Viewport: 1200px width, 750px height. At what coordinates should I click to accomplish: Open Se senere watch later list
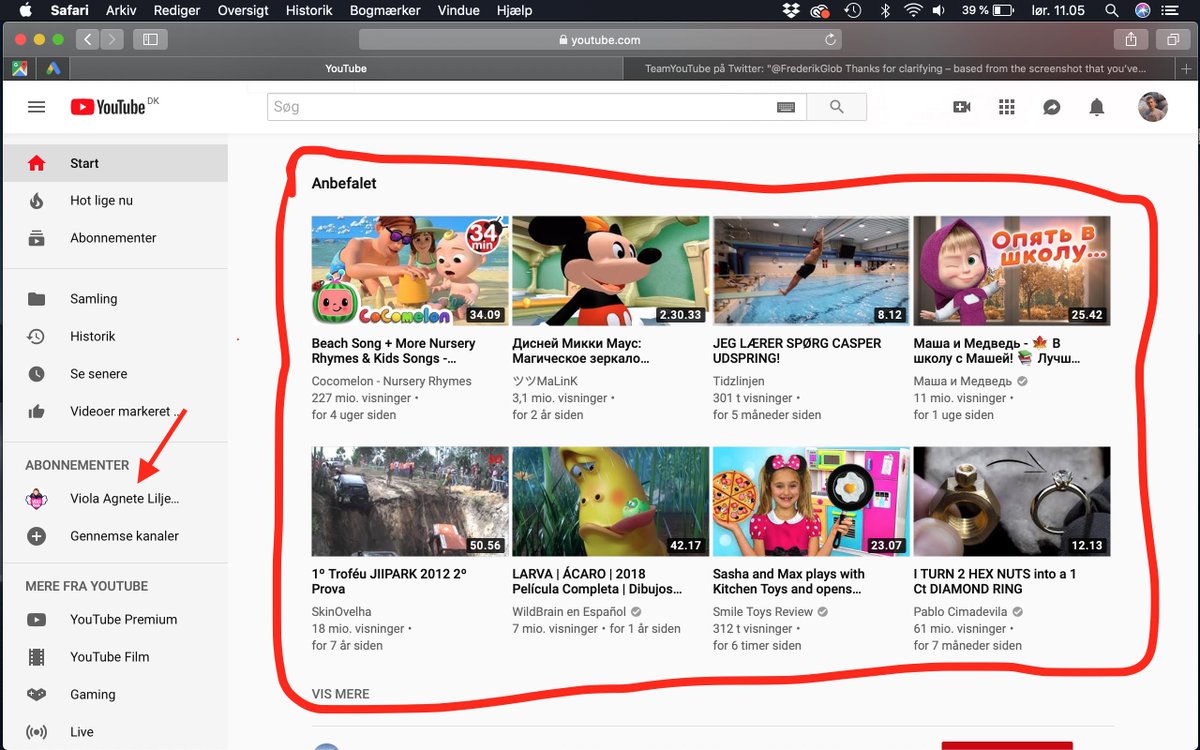coord(115,374)
